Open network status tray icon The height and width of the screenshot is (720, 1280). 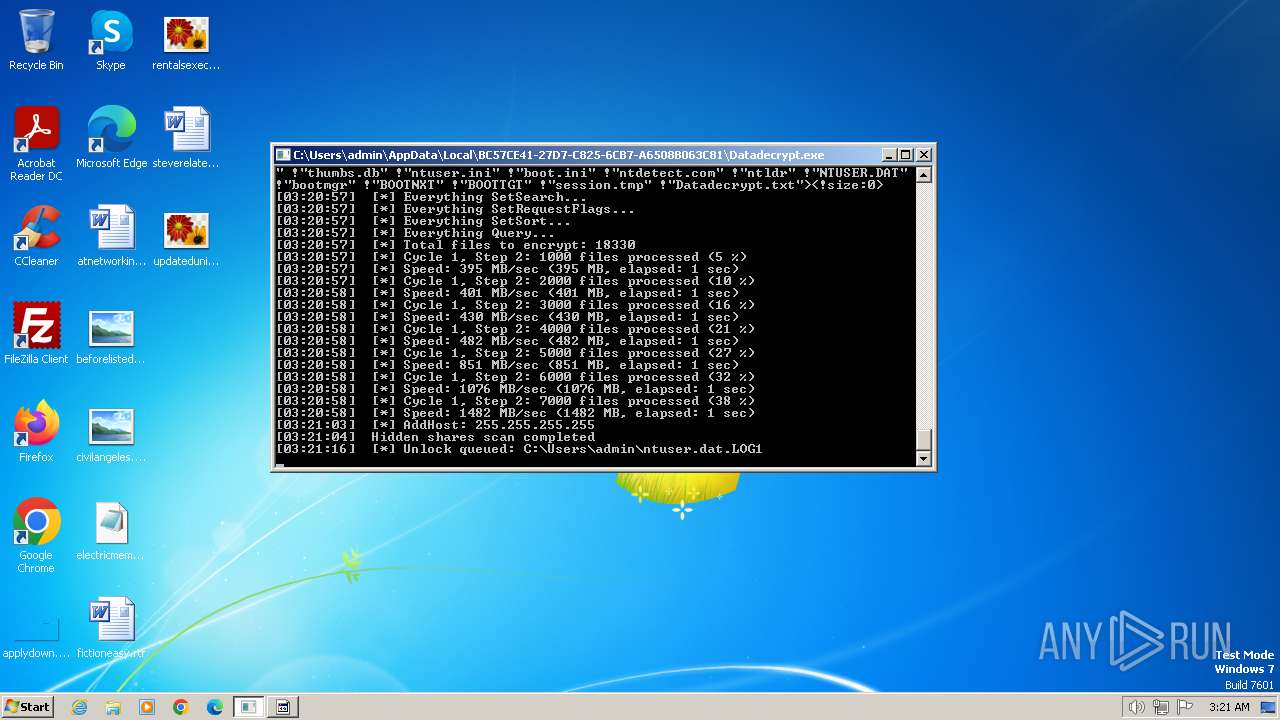[x=1161, y=707]
